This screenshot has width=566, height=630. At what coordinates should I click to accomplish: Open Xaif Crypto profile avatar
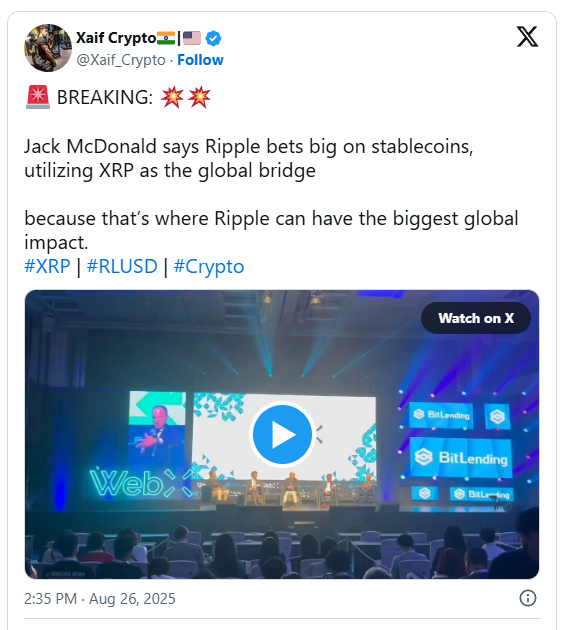tap(48, 48)
